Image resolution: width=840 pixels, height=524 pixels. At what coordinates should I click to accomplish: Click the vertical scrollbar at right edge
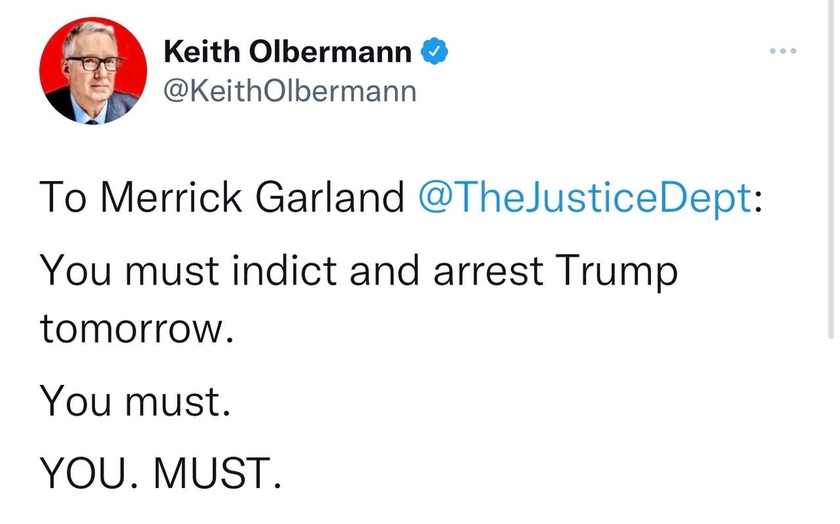tap(830, 169)
